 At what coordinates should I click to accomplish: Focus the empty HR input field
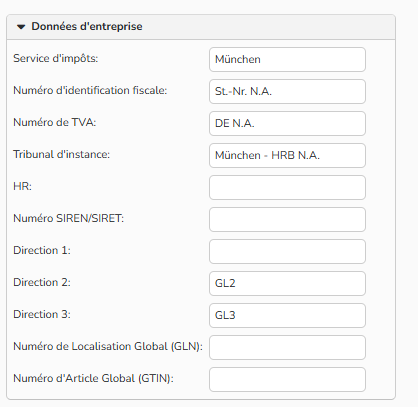[x=287, y=187]
